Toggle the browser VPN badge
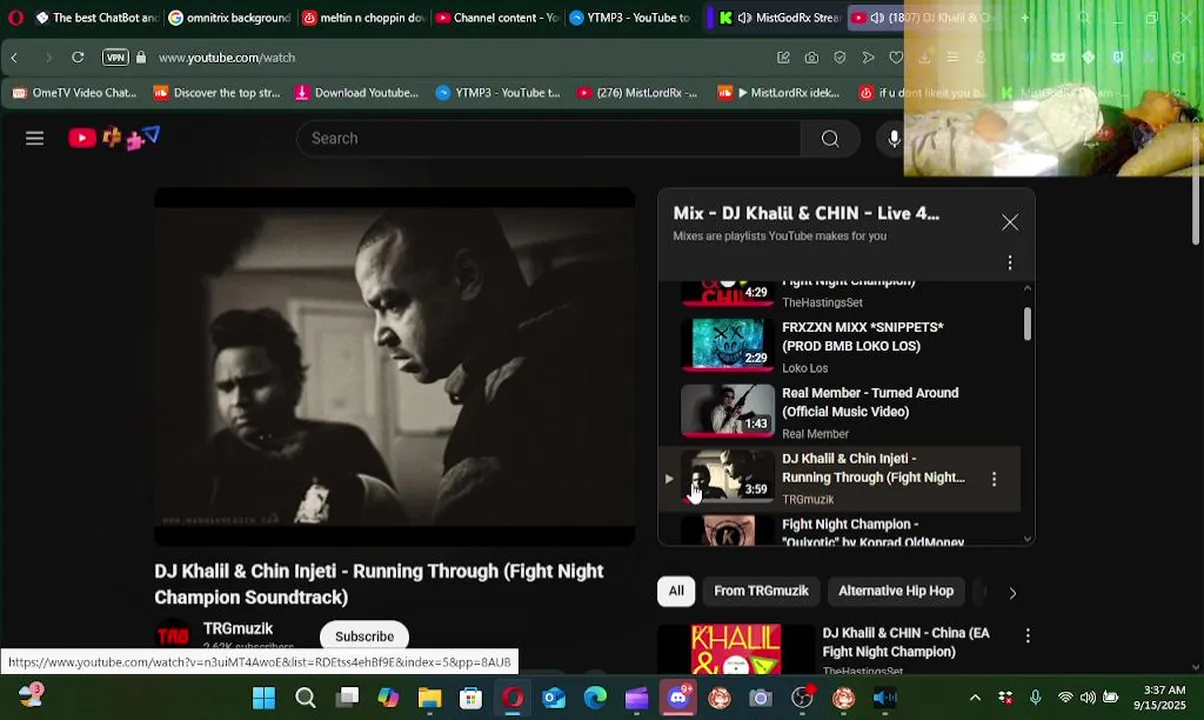 click(116, 57)
